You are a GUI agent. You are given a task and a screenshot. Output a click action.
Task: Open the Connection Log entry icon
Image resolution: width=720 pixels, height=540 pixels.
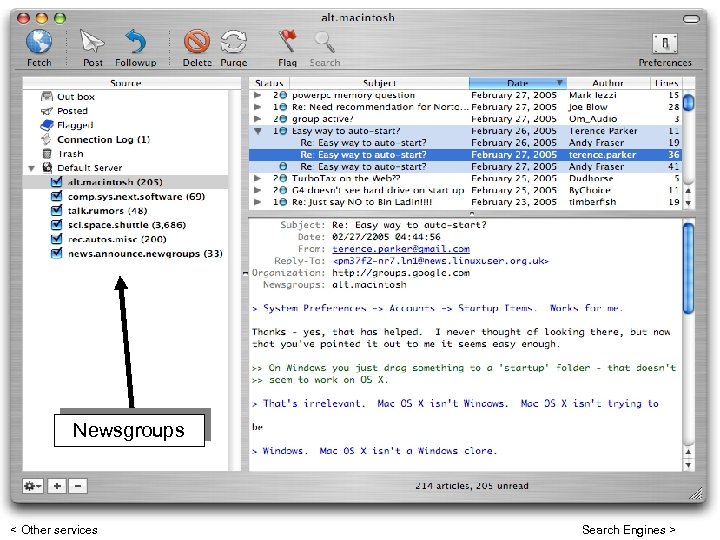point(46,139)
